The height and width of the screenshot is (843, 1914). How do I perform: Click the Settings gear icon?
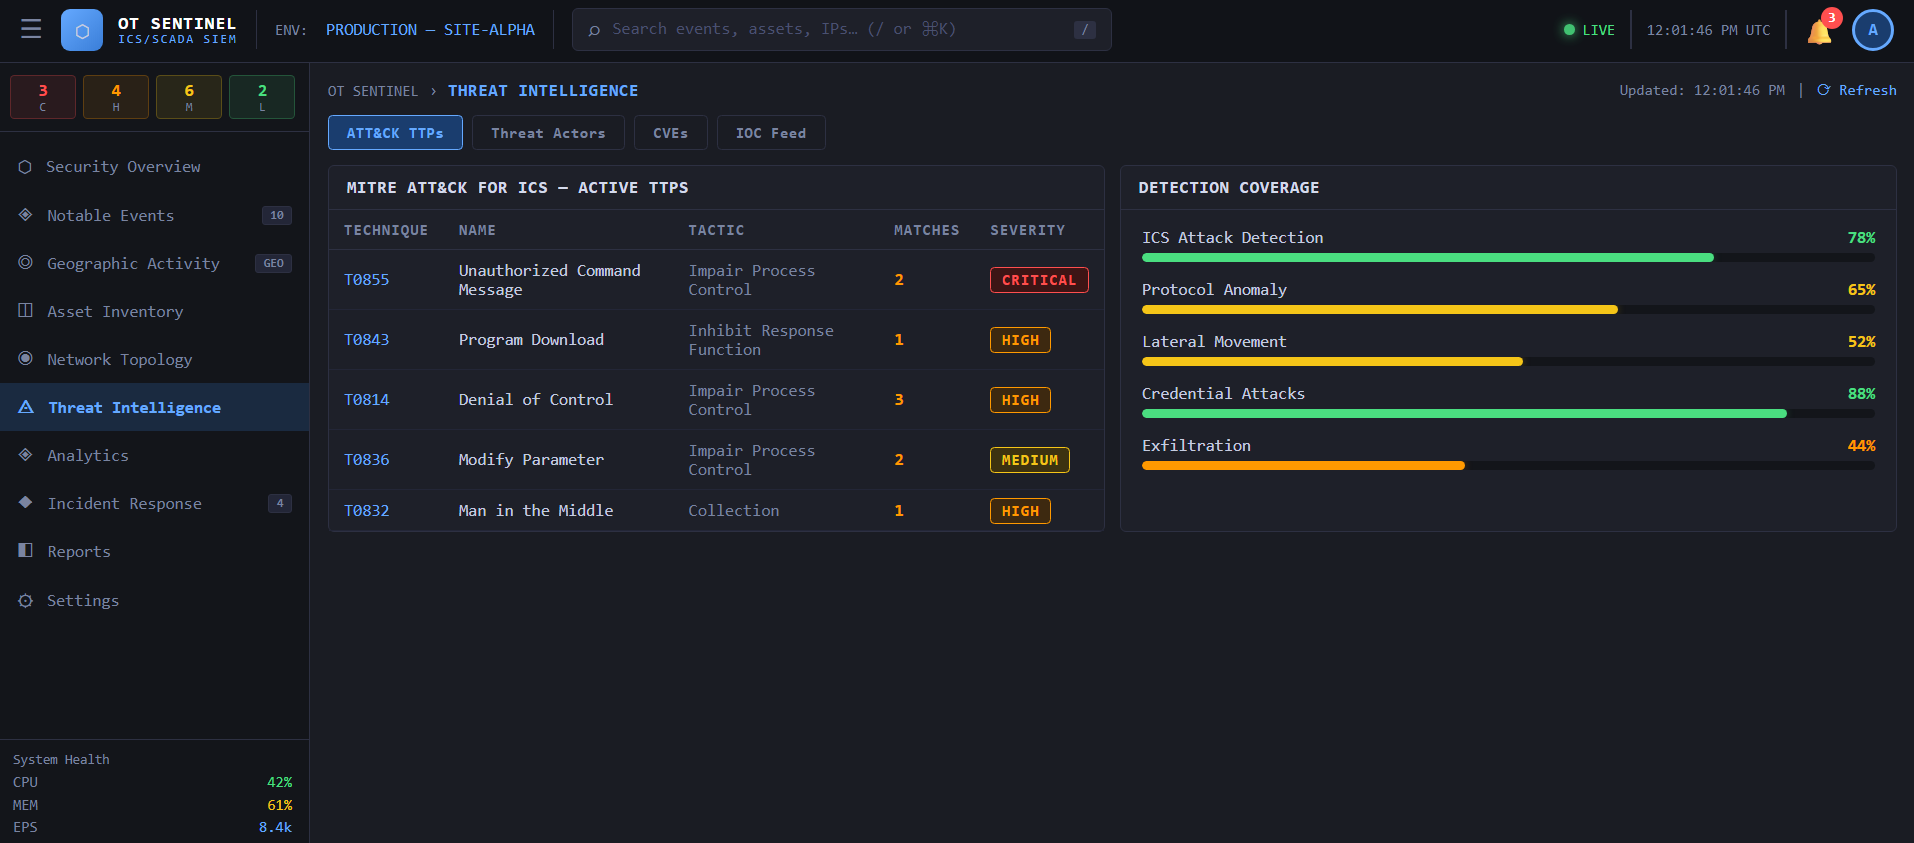(x=26, y=600)
